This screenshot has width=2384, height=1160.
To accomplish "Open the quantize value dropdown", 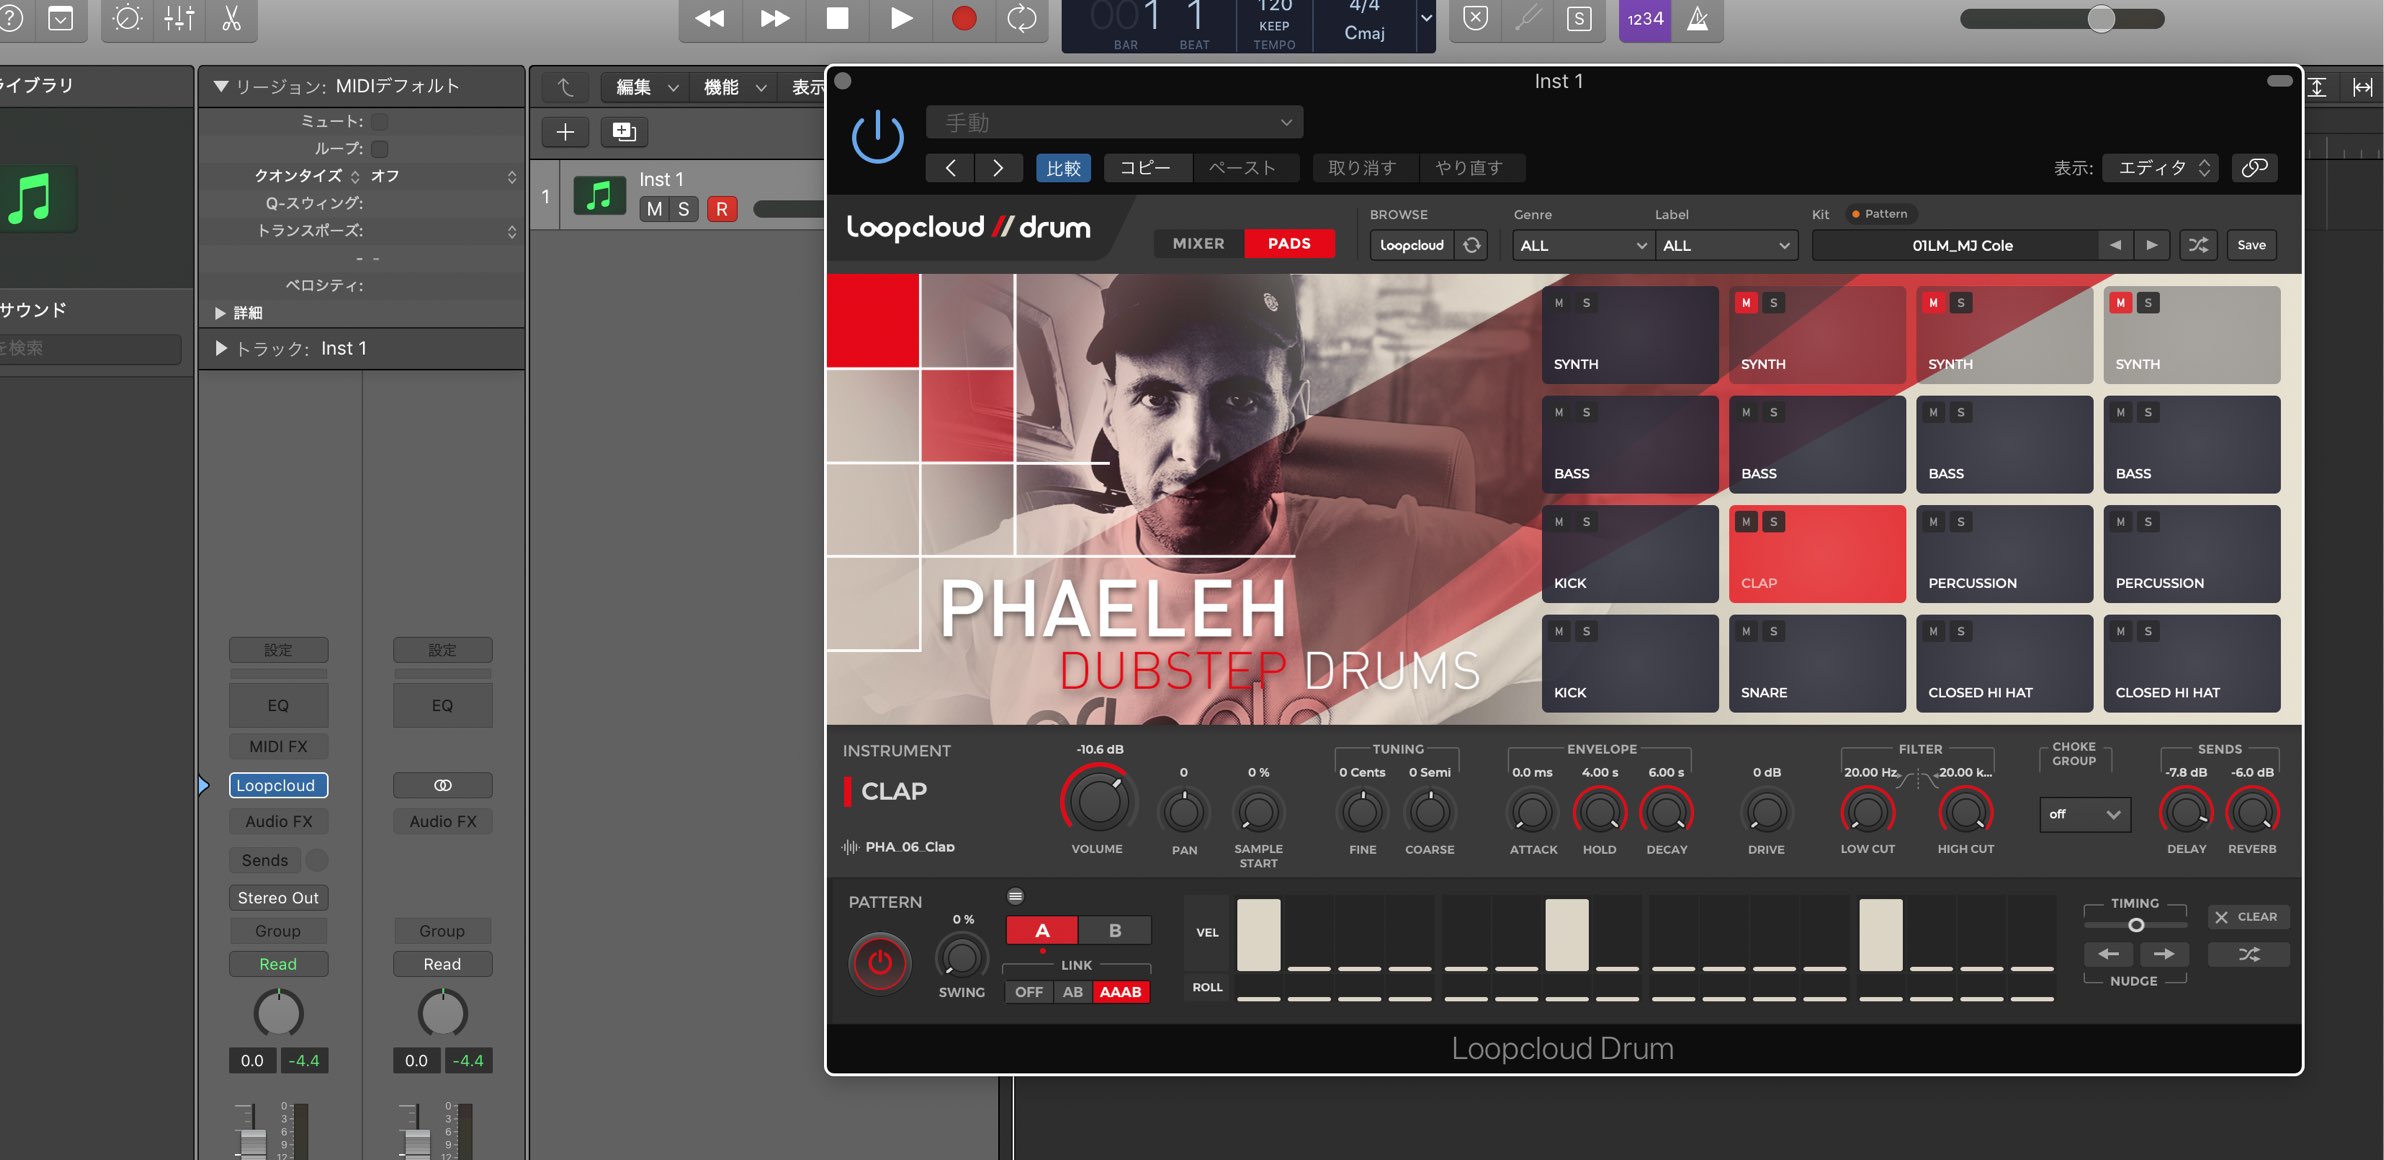I will [x=443, y=176].
